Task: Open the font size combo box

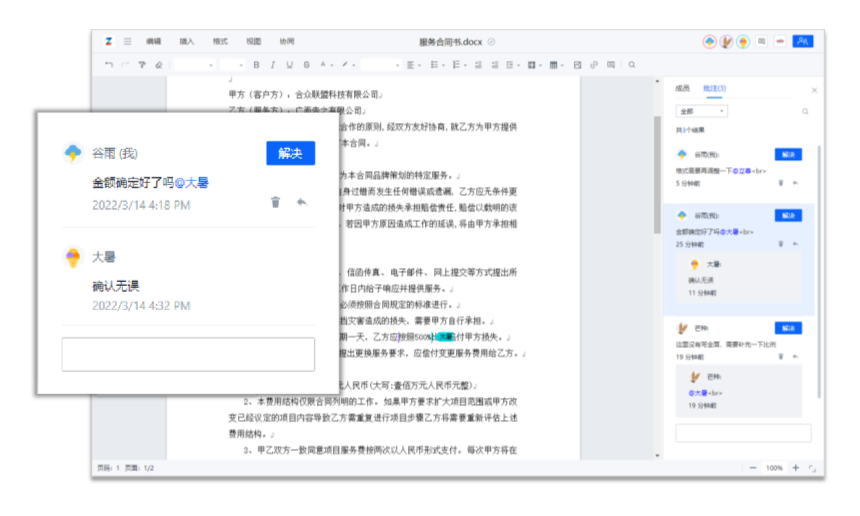Action: [232, 65]
